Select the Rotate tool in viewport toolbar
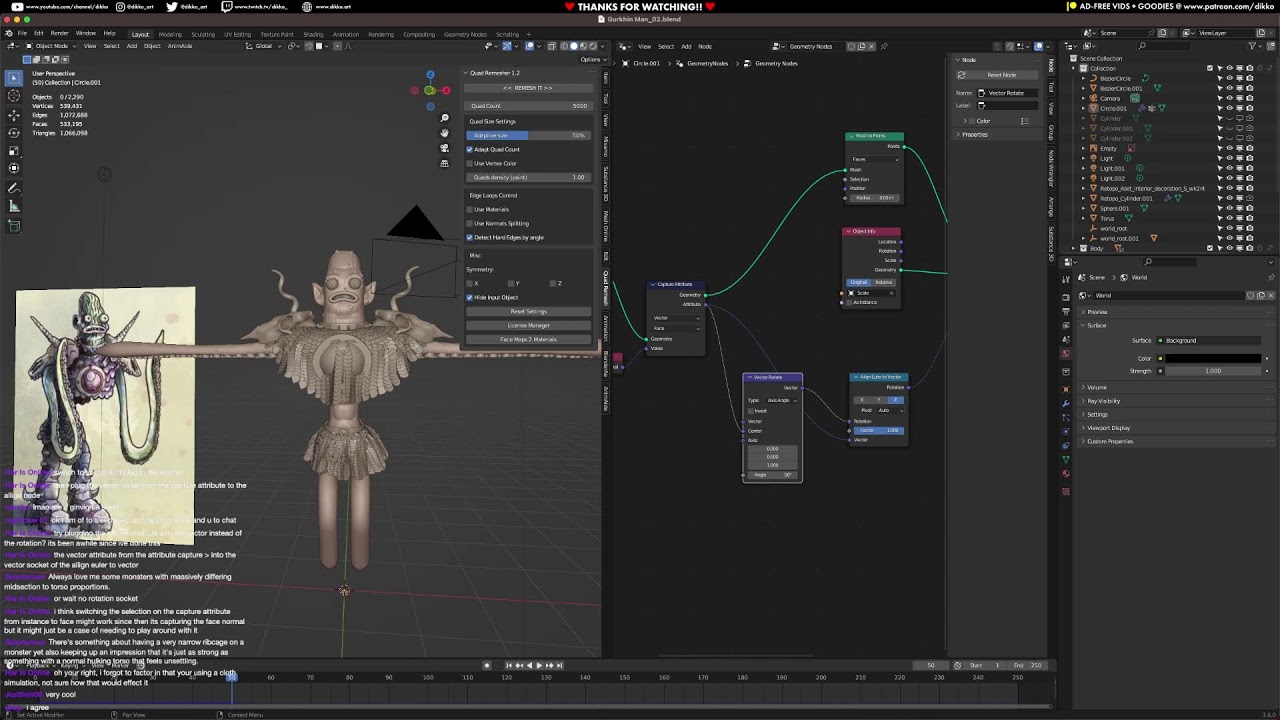The width and height of the screenshot is (1280, 720). click(14, 132)
